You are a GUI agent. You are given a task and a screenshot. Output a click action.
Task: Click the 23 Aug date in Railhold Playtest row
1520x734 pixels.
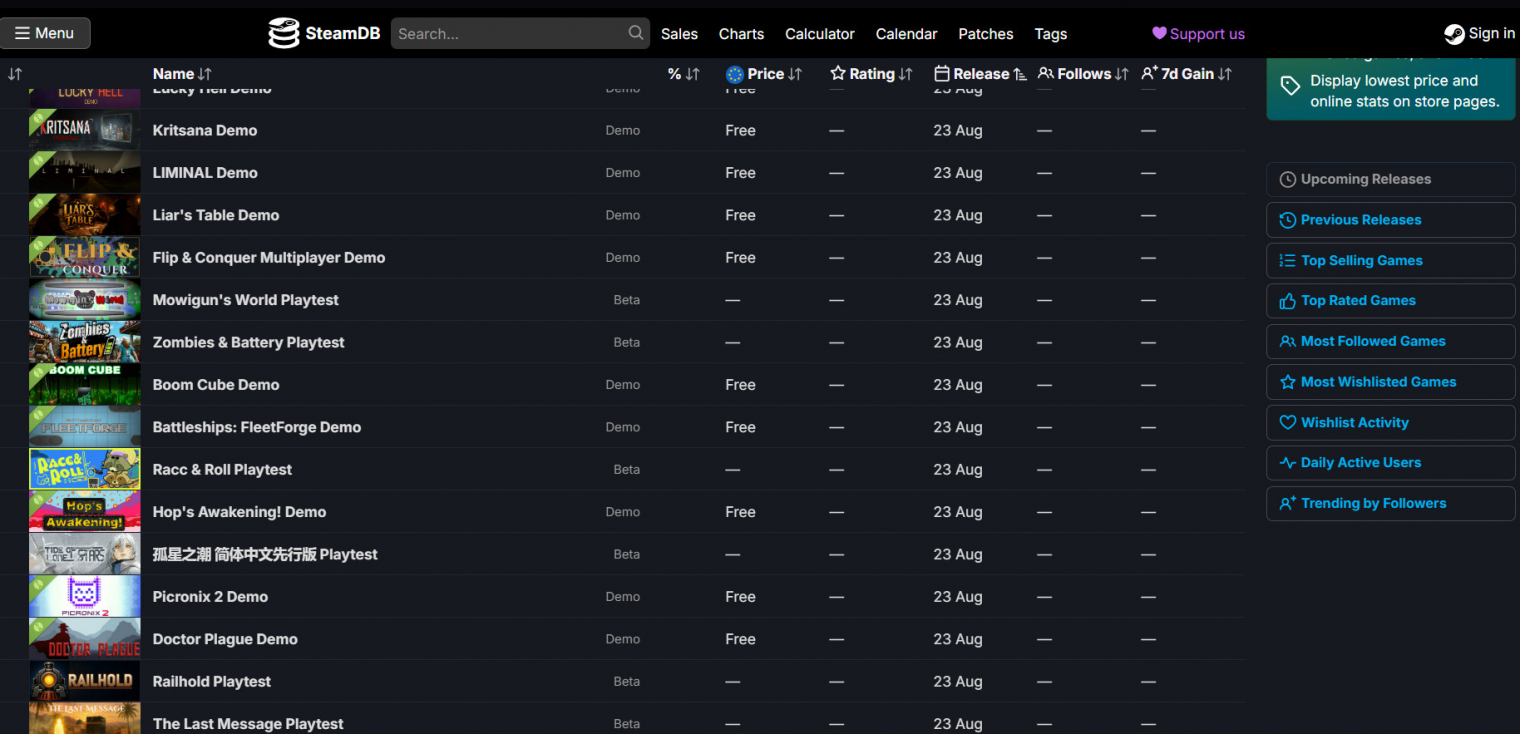point(958,682)
